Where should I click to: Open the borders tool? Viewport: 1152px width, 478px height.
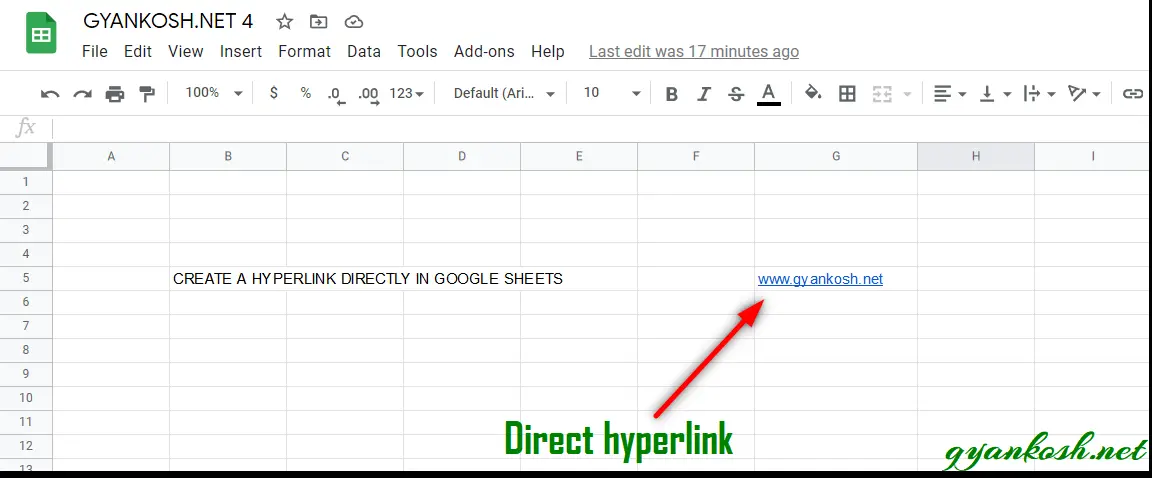[x=847, y=93]
